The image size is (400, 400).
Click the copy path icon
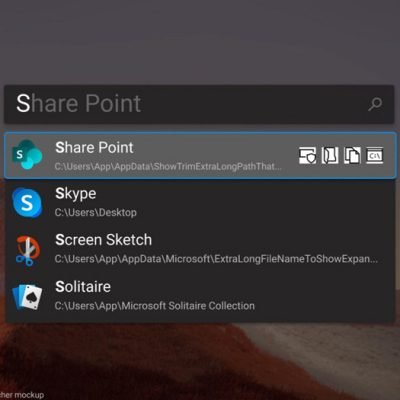[x=352, y=155]
